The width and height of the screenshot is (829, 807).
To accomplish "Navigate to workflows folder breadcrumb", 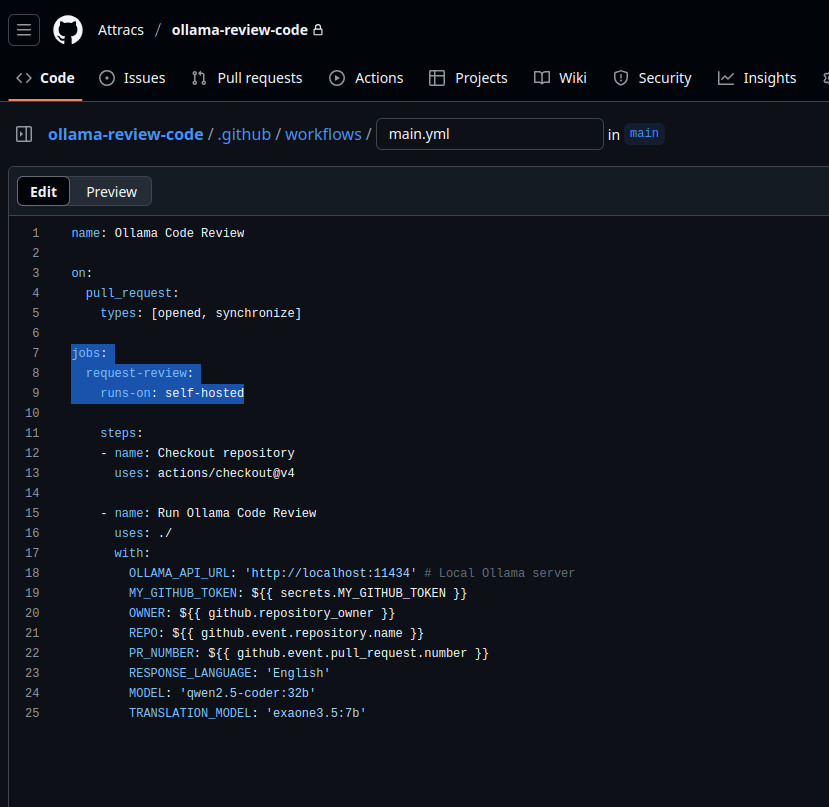I will click(323, 134).
